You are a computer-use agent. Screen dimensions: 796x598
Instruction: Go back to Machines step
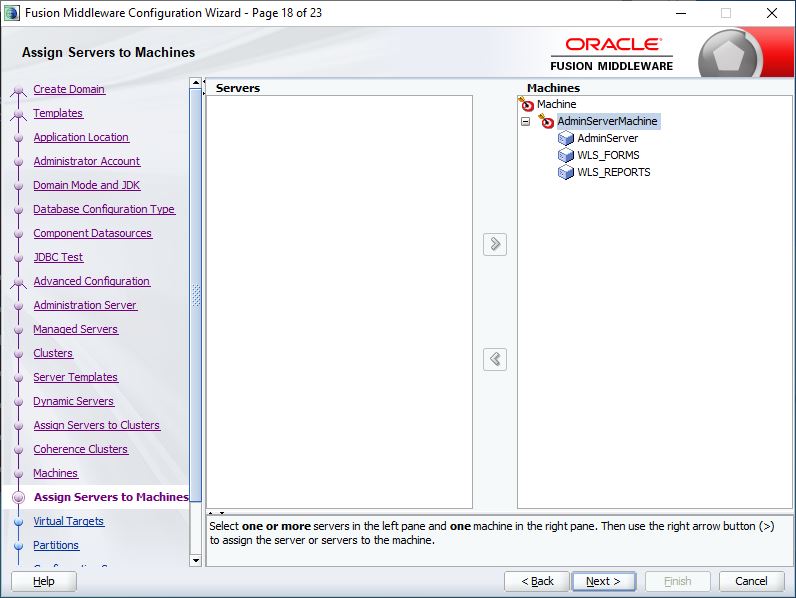55,473
